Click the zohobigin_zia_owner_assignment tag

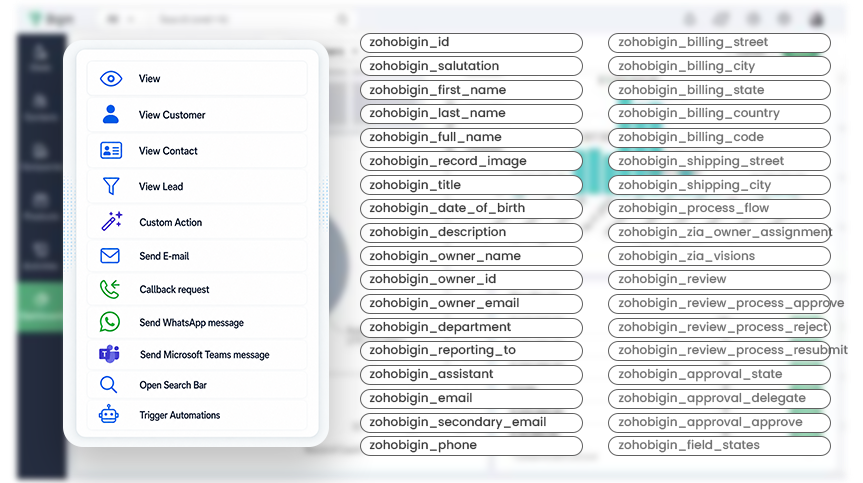pyautogui.click(x=719, y=232)
